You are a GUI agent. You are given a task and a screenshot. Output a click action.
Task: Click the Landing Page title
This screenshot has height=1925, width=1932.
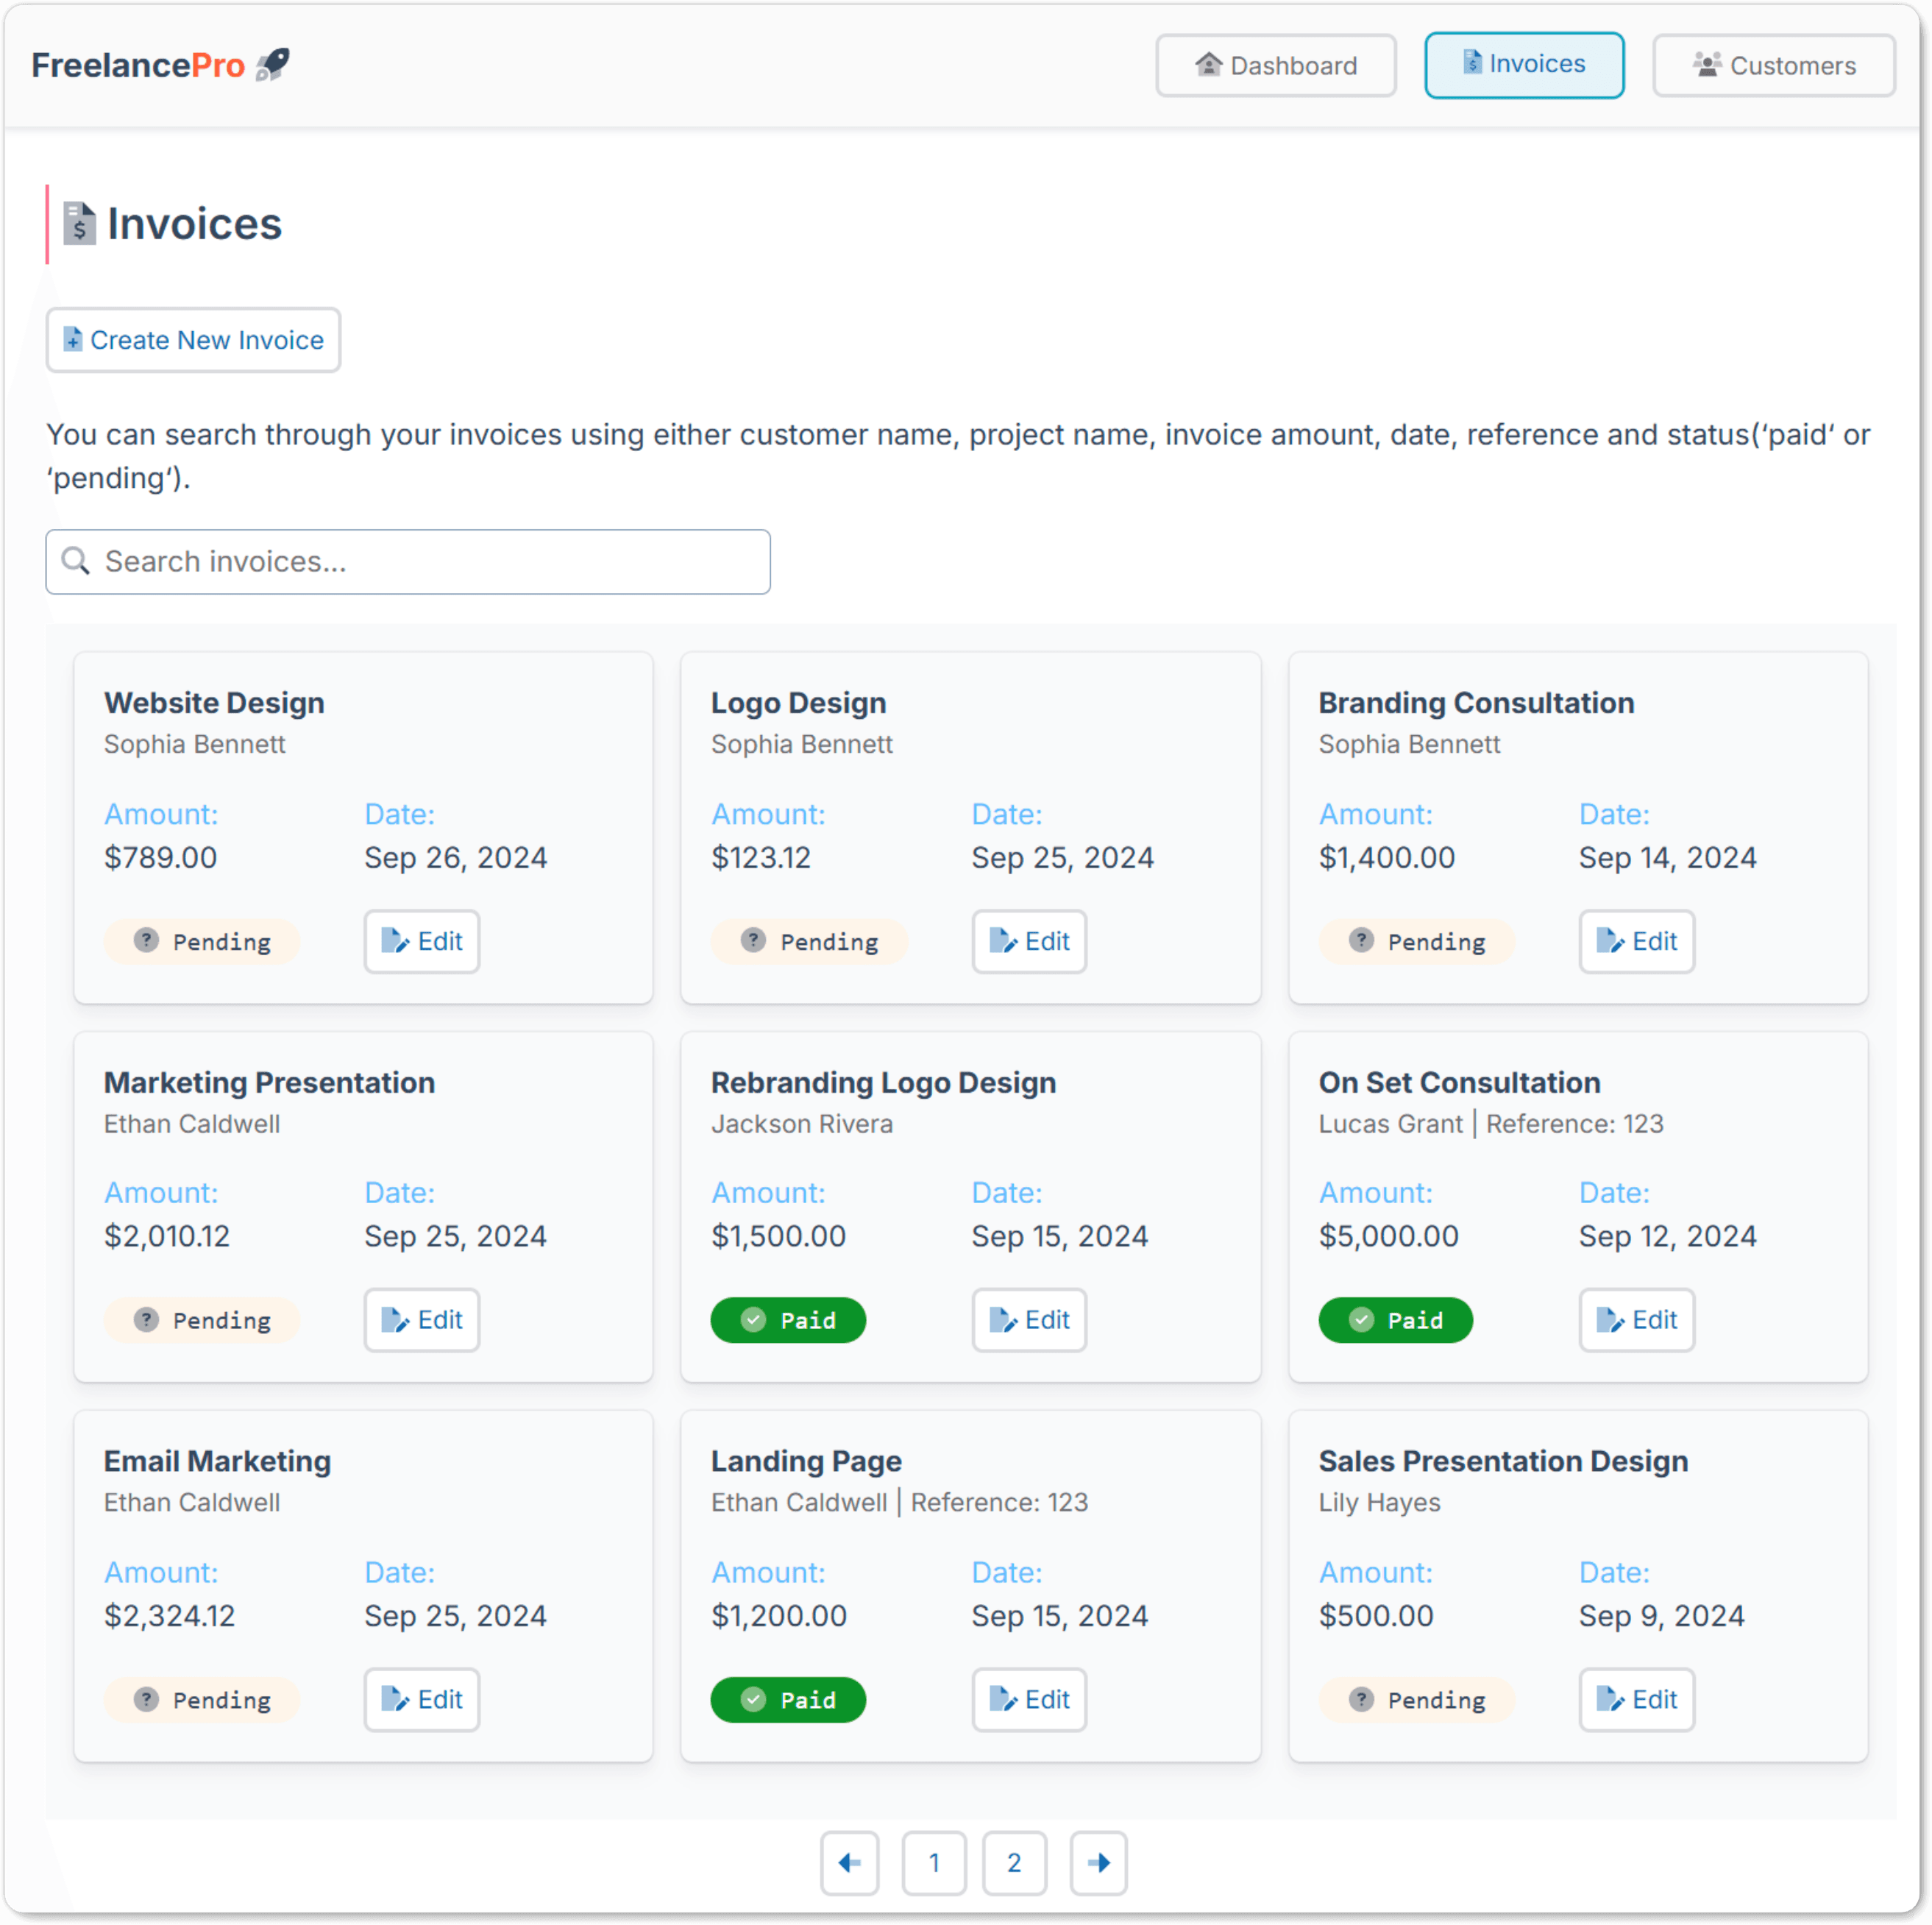pos(806,1461)
